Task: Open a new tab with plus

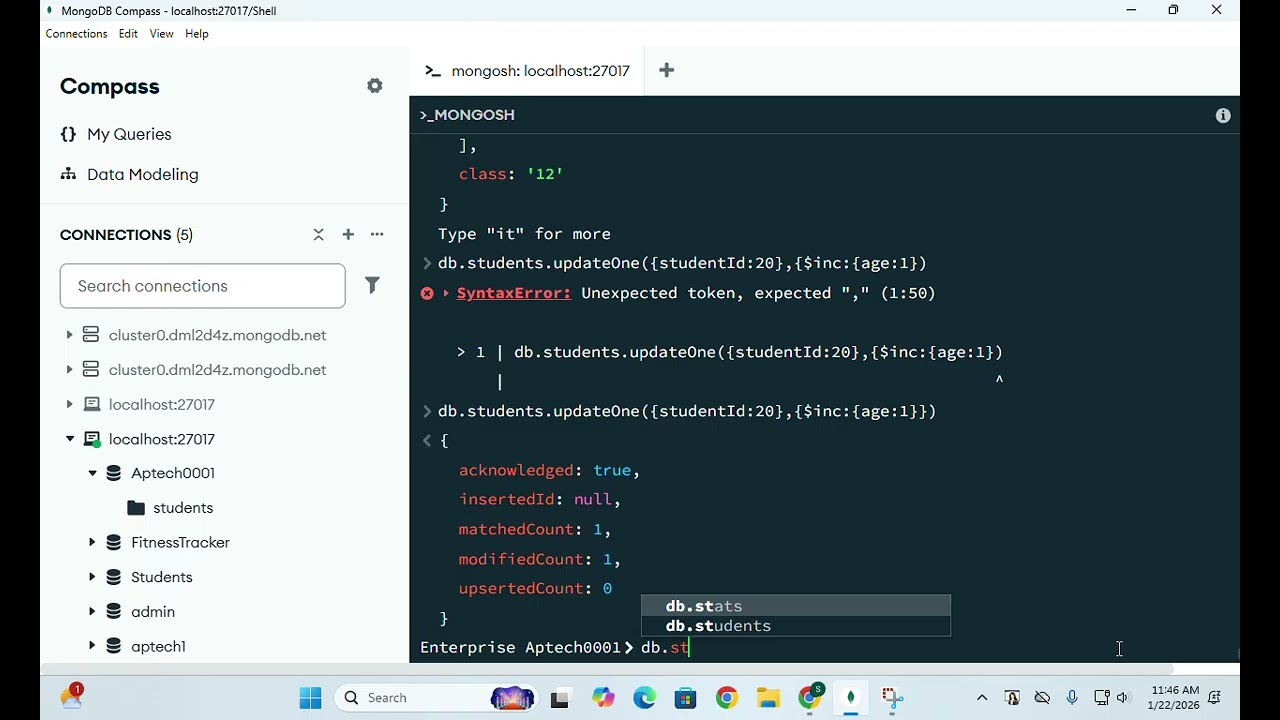Action: pos(667,70)
